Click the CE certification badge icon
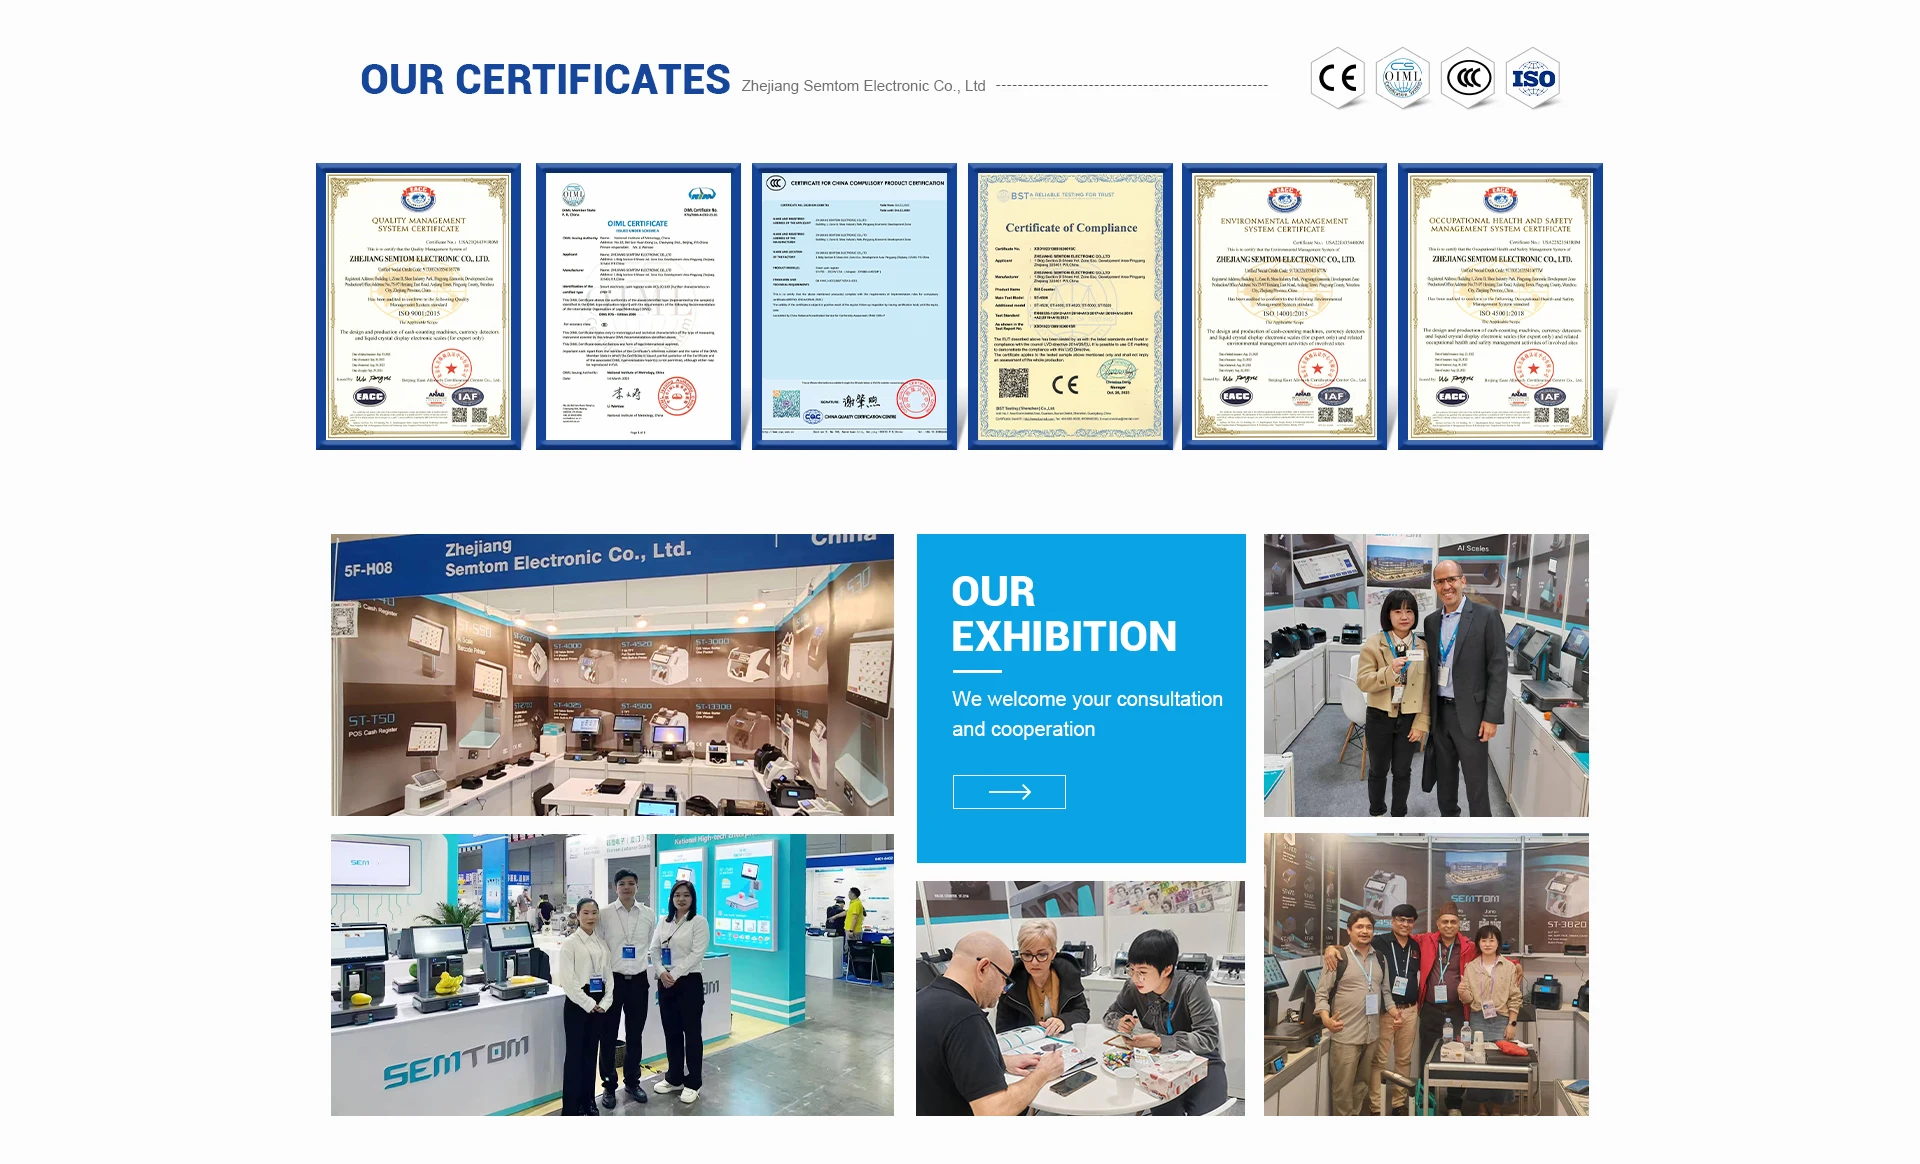This screenshot has width=1920, height=1164. [x=1338, y=78]
